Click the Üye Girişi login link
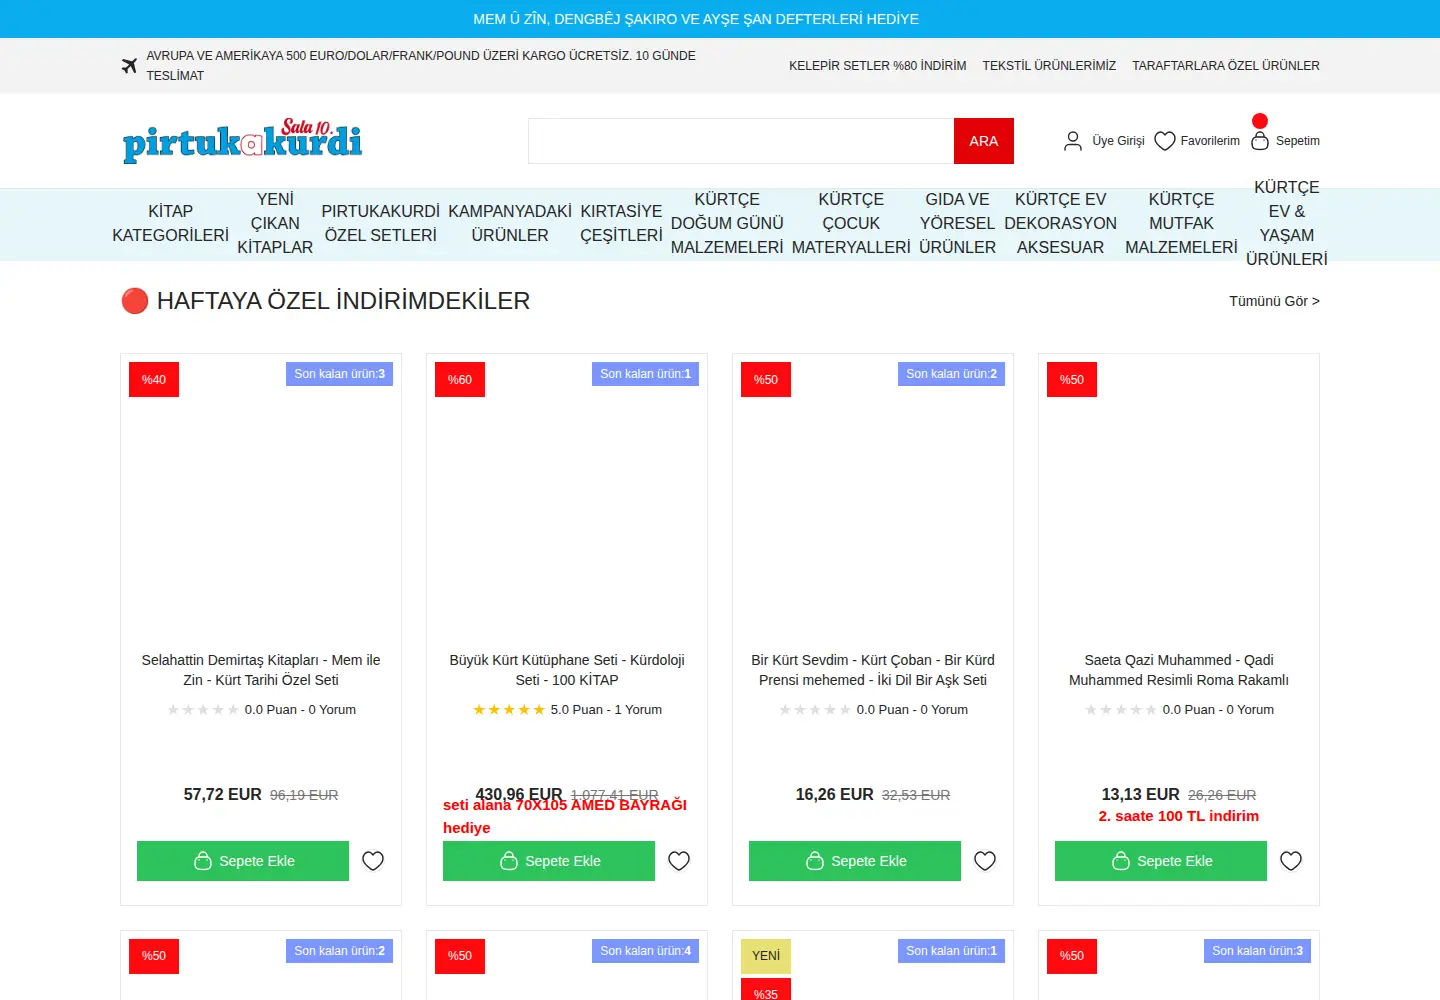The image size is (1440, 1000). (1118, 141)
